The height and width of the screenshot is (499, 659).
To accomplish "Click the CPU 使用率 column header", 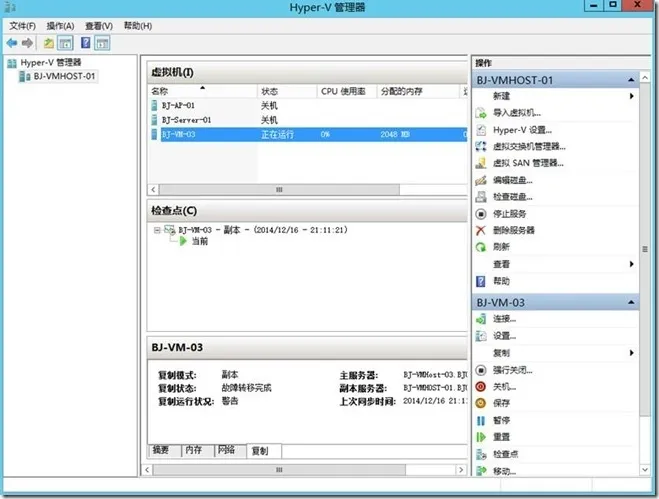I will (x=346, y=91).
